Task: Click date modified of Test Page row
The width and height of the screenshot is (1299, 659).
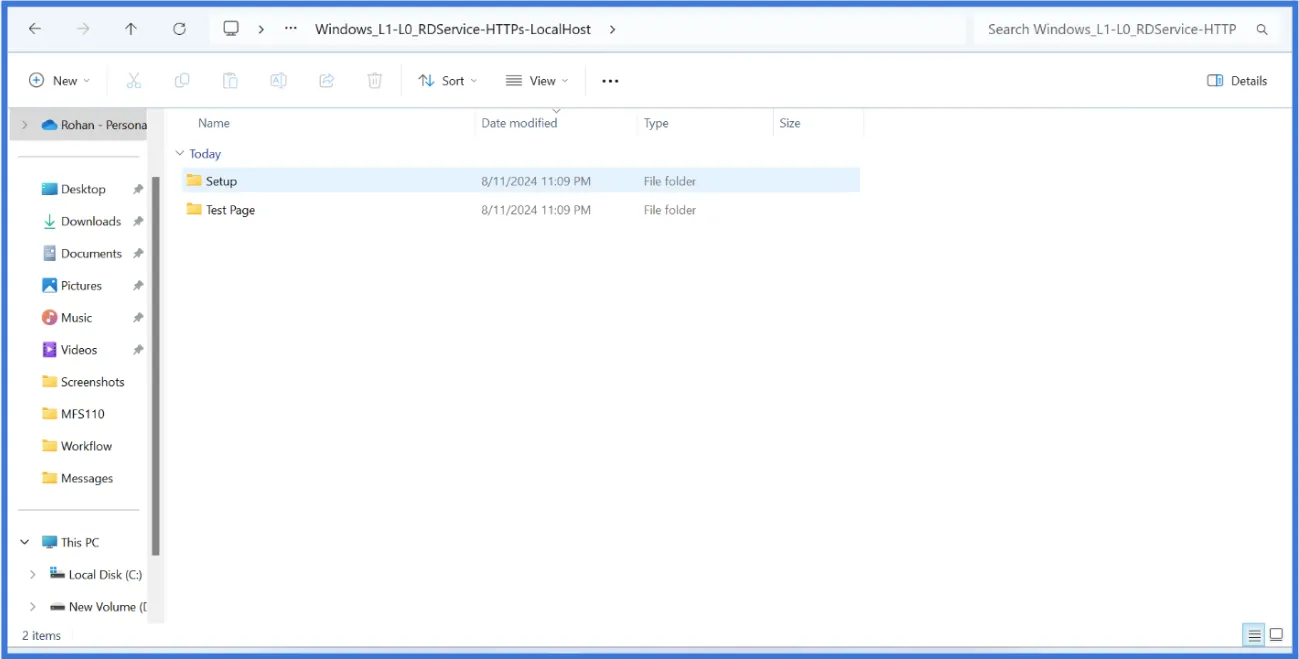Action: click(536, 210)
